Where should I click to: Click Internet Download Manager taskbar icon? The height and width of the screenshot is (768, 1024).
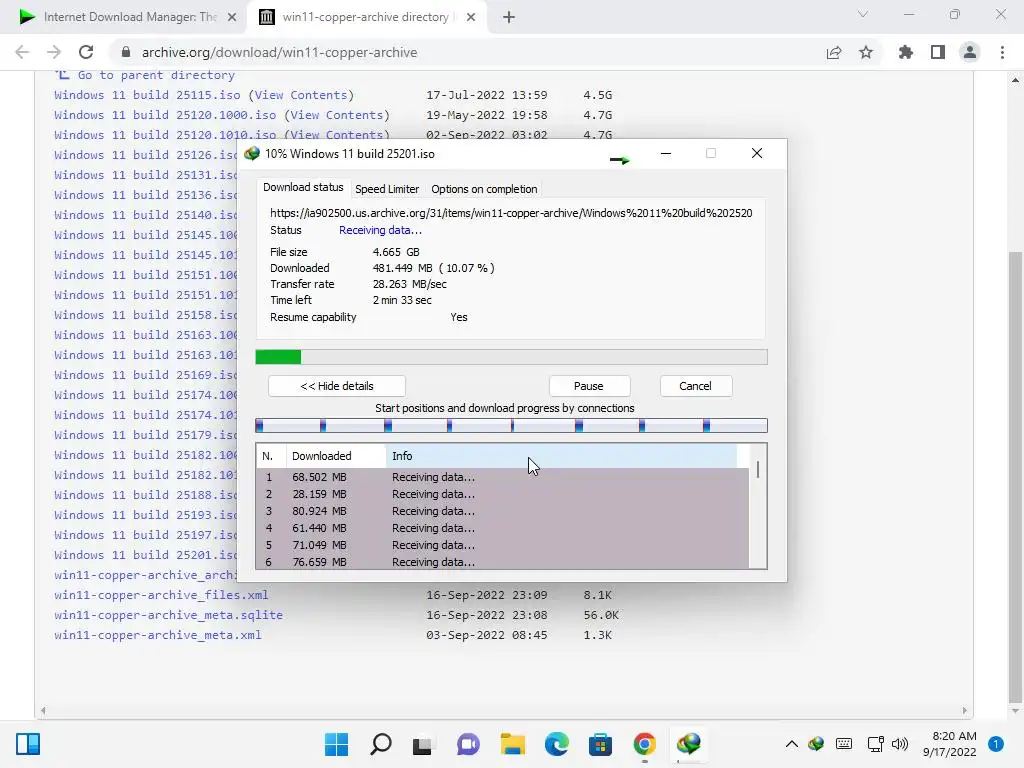pyautogui.click(x=689, y=743)
